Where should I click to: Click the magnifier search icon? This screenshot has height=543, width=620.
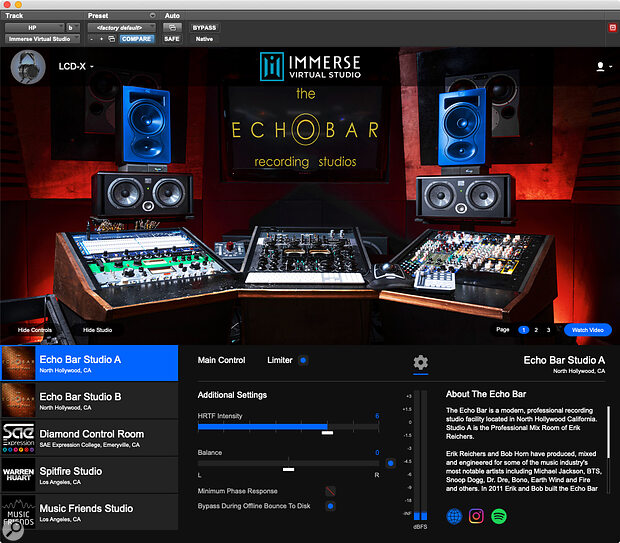[15, 529]
